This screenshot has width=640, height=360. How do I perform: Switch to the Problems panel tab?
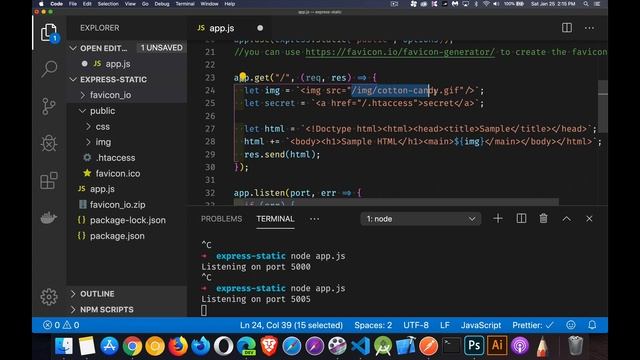[221, 219]
